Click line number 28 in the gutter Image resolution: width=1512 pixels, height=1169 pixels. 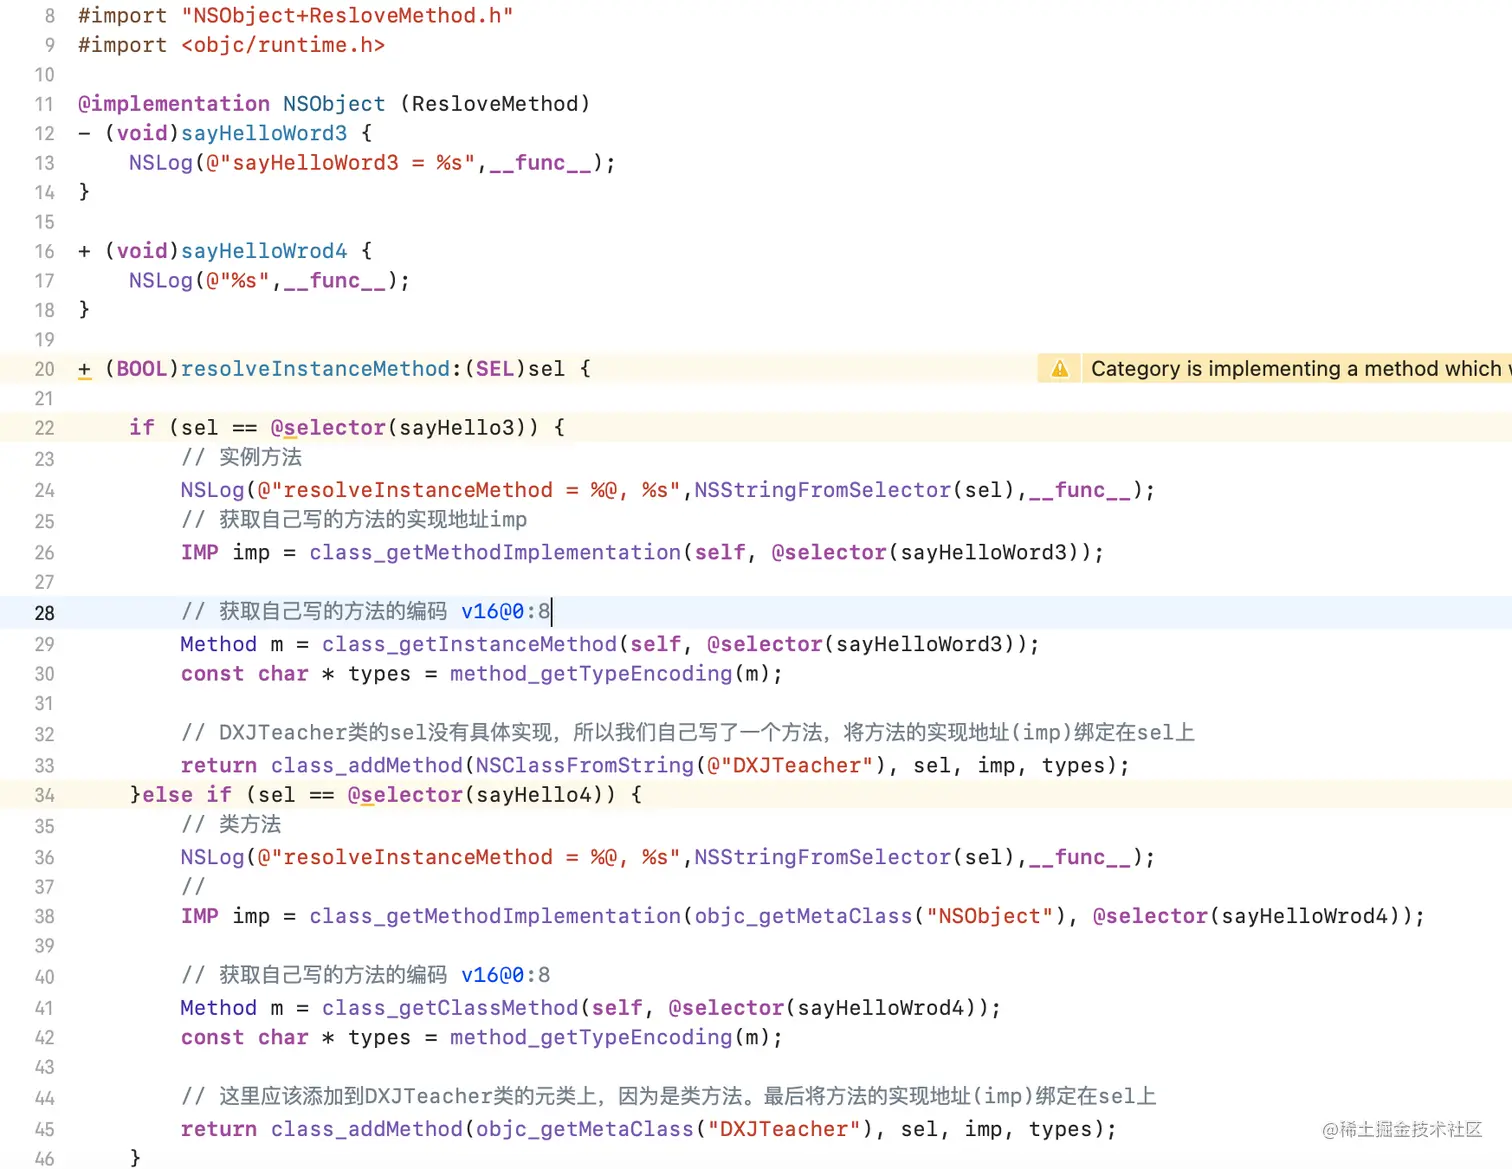click(44, 613)
